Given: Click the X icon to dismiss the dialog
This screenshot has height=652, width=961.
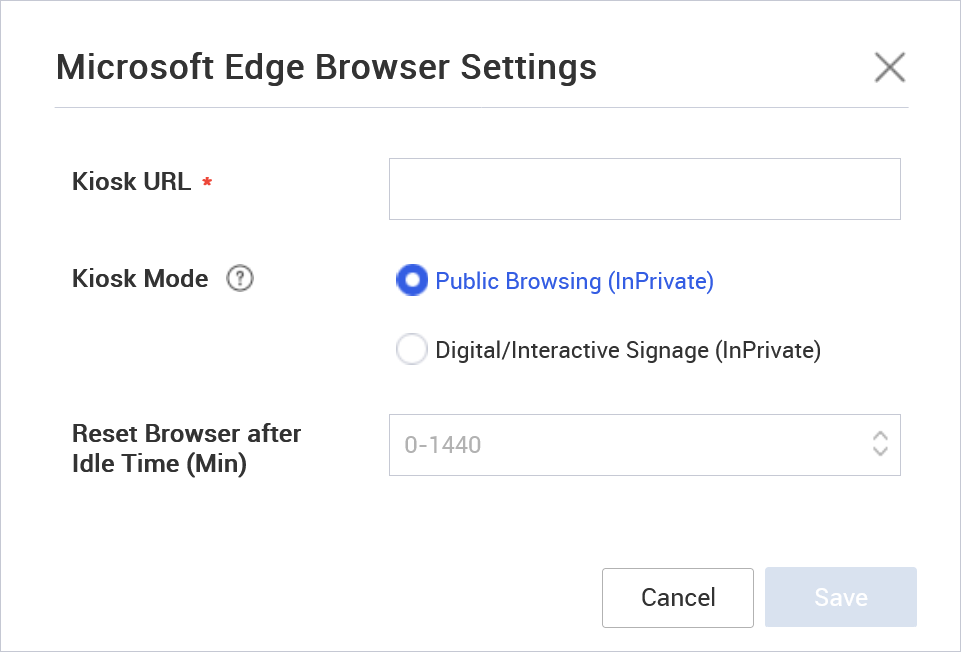Looking at the screenshot, I should tap(889, 67).
